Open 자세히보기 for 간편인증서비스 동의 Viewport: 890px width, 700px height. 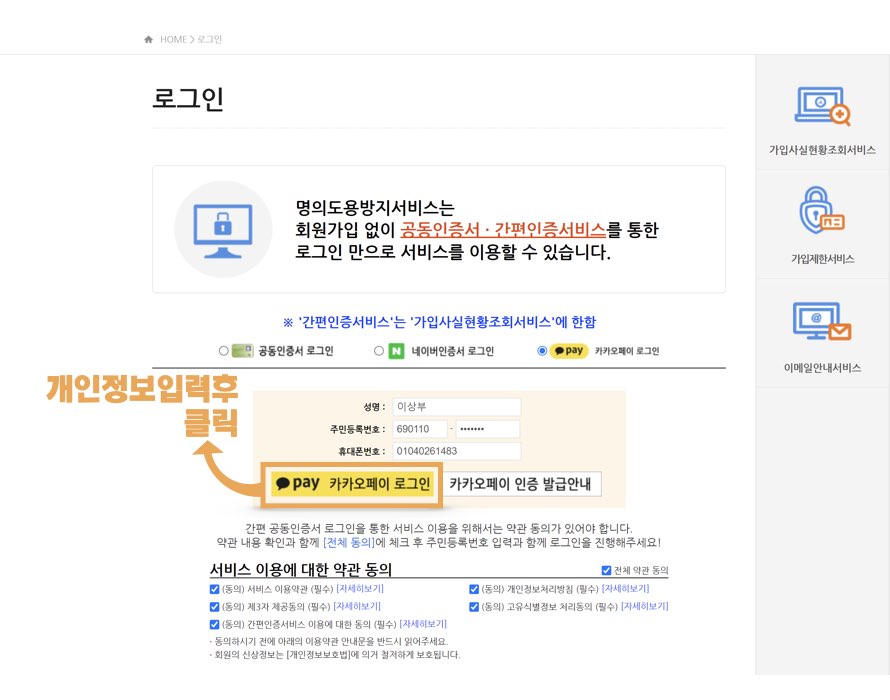(423, 624)
